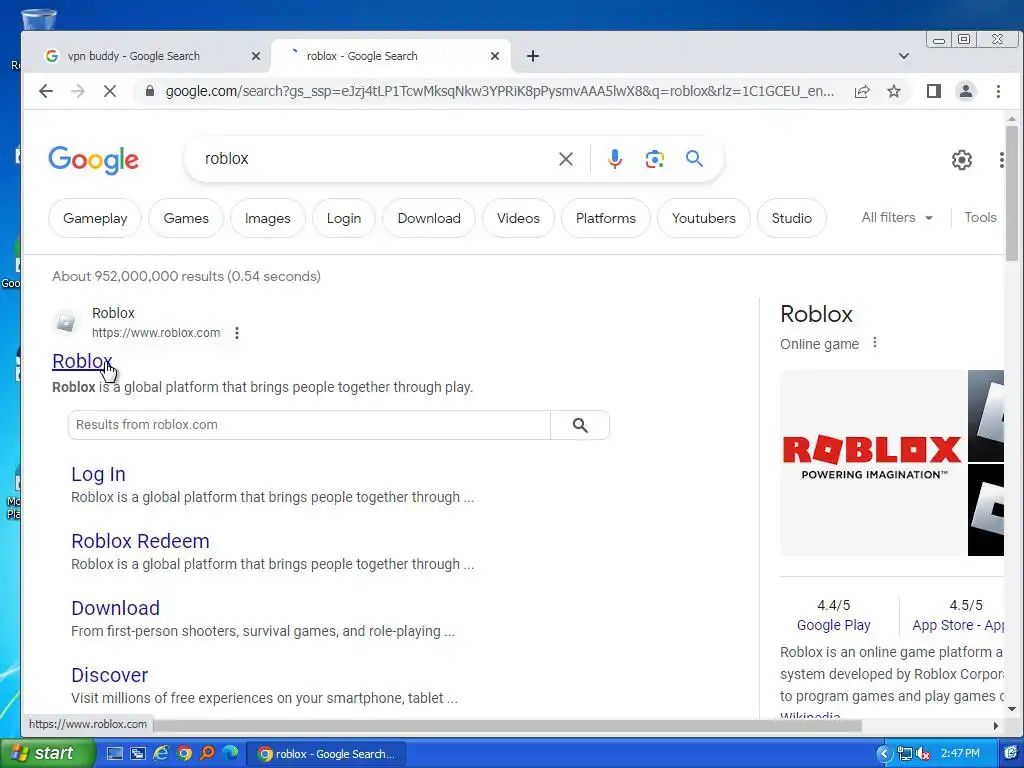1024x768 pixels.
Task: Open the Chrome profile avatar menu
Action: click(965, 91)
